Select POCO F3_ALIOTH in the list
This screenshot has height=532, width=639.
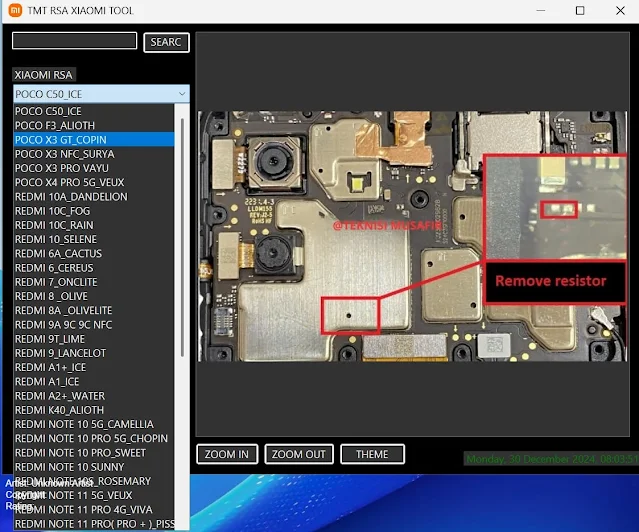94,126
